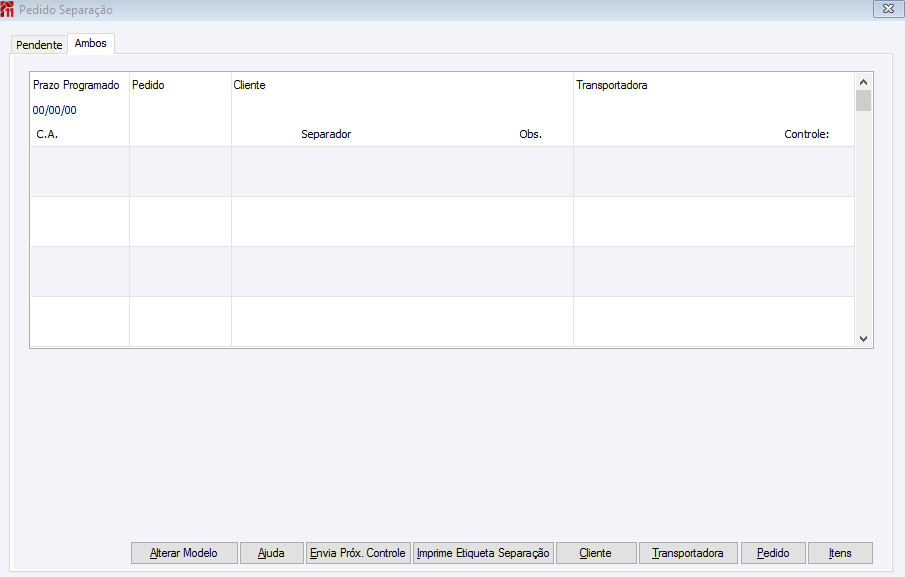Click the Transportadora column header in the grid
This screenshot has width=905, height=577.
coord(612,85)
